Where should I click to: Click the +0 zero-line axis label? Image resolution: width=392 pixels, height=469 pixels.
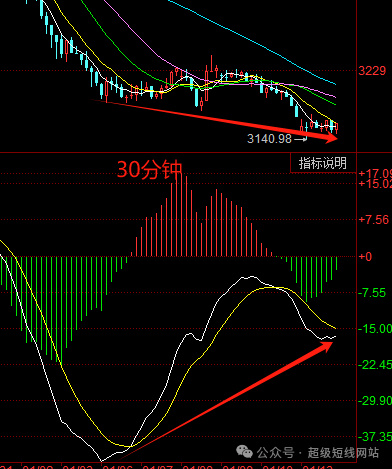[x=365, y=257]
